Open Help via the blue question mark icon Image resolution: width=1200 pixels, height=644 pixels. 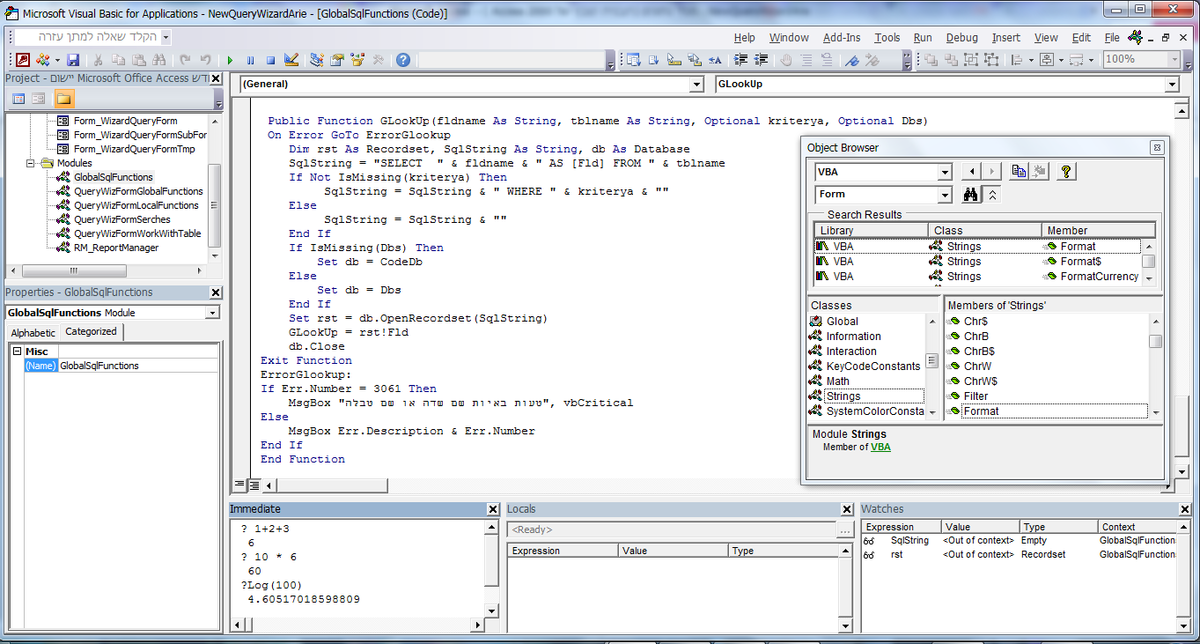point(402,60)
